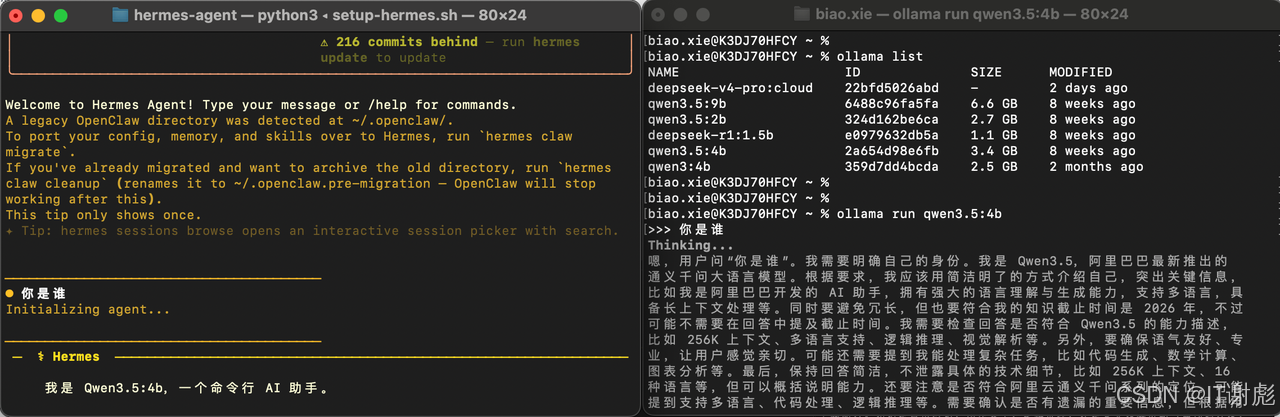Click the SIZE column header
The image size is (1280, 417).
[986, 72]
